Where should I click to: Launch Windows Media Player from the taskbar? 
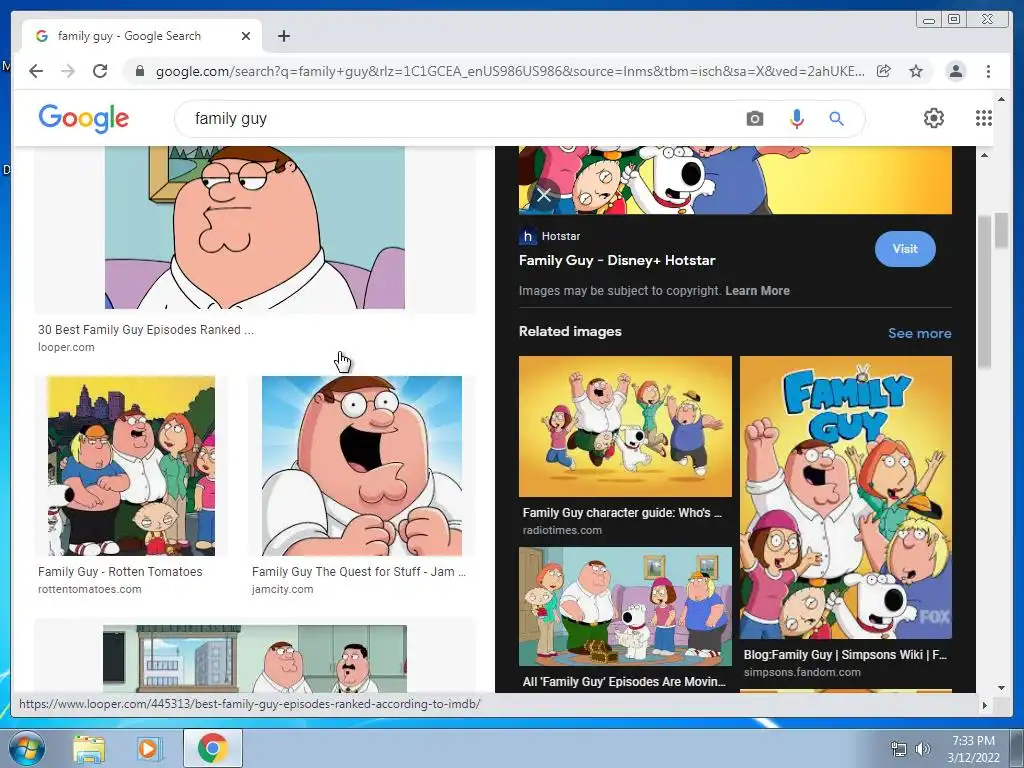click(148, 749)
